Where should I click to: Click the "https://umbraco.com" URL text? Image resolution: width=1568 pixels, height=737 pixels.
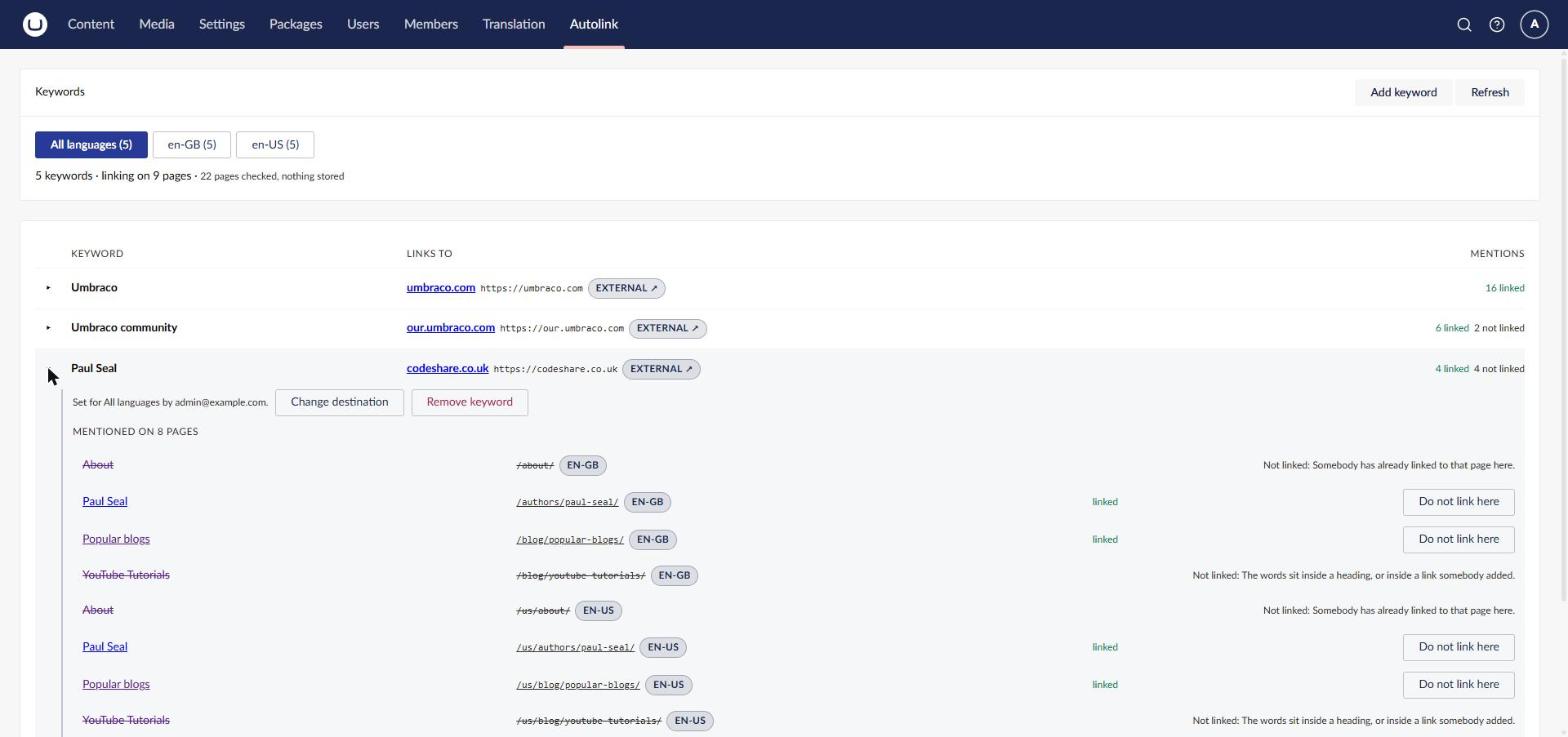[x=531, y=289]
